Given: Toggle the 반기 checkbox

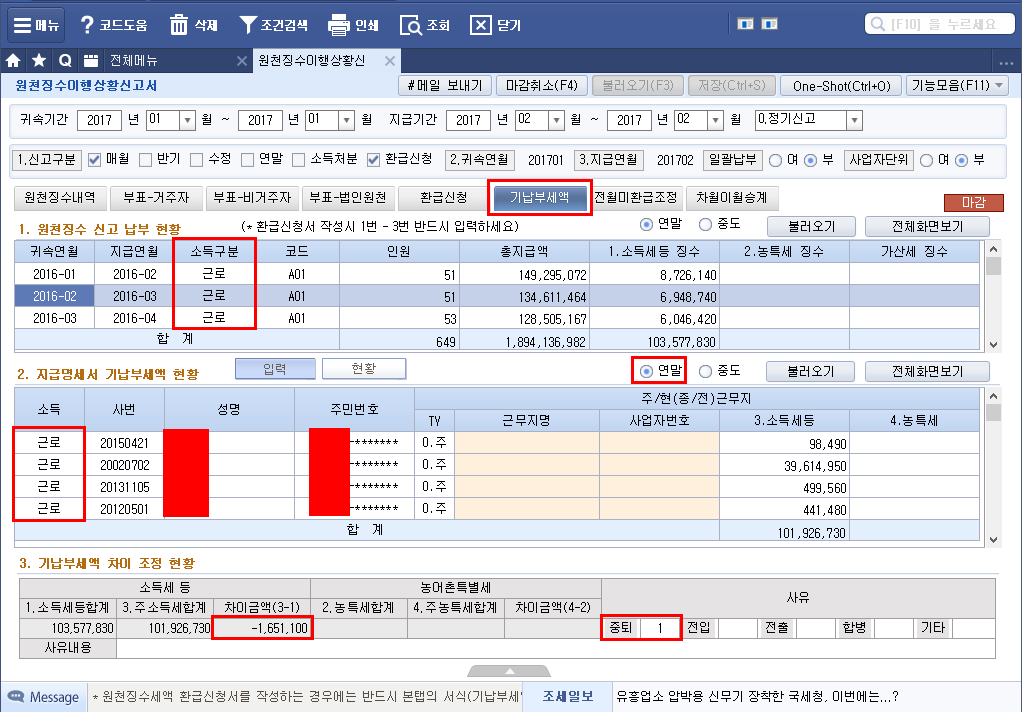Looking at the screenshot, I should coord(145,160).
